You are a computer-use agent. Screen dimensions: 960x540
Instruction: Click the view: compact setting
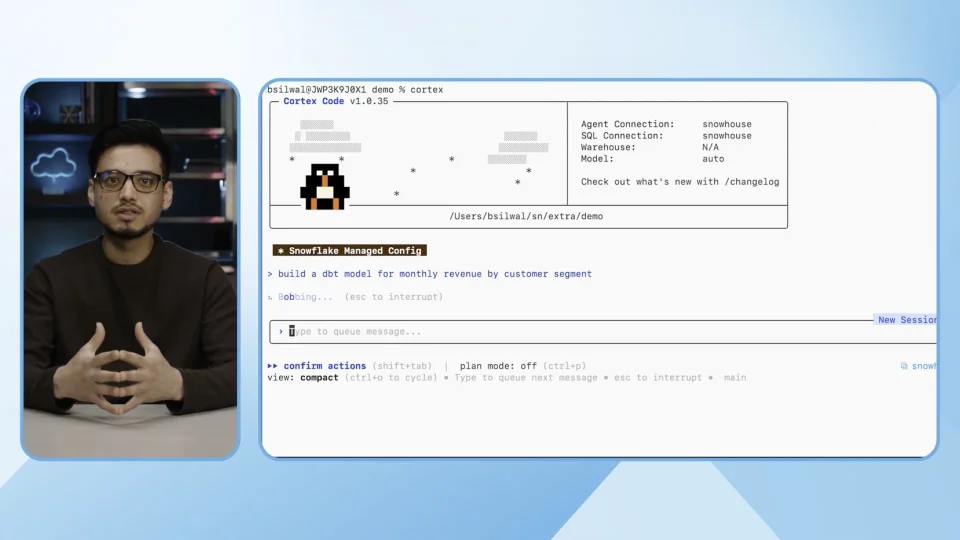coord(303,377)
